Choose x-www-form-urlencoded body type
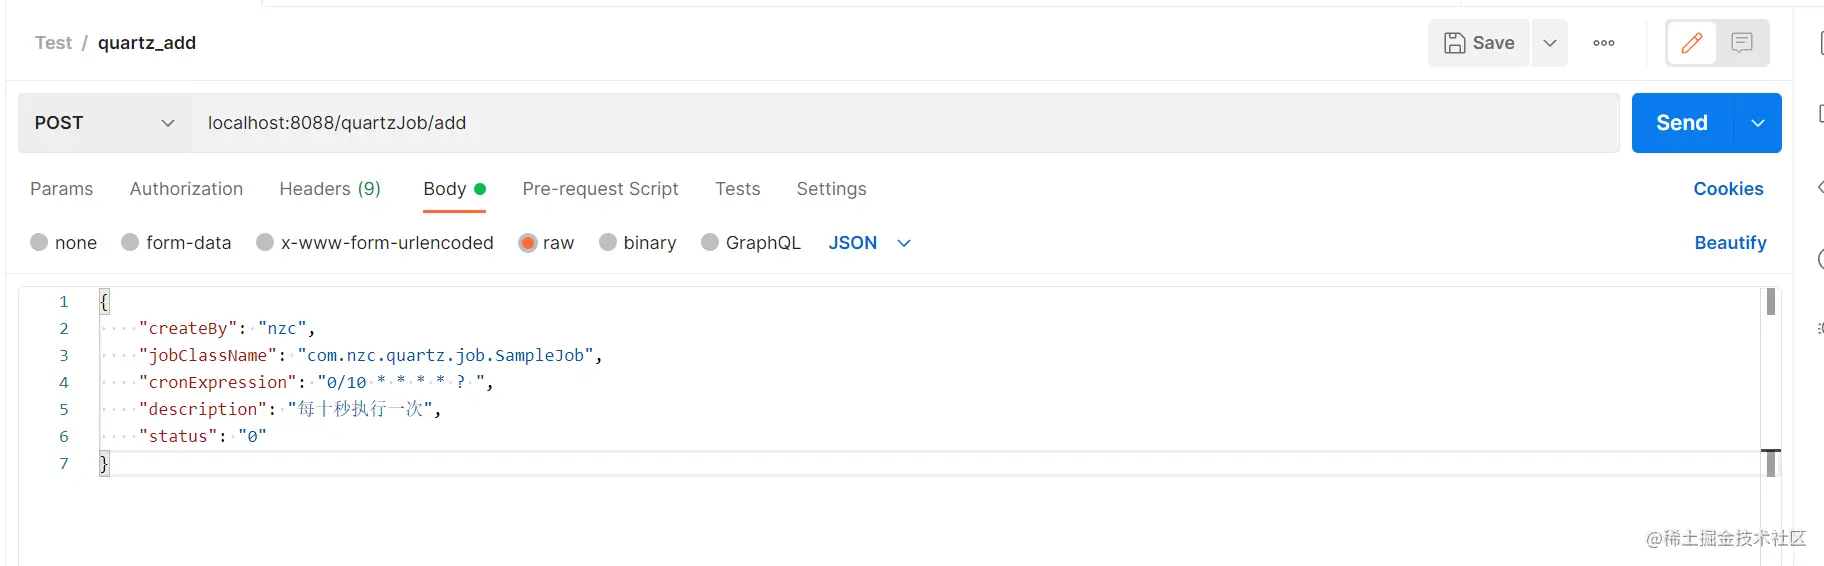The height and width of the screenshot is (566, 1824). click(265, 243)
